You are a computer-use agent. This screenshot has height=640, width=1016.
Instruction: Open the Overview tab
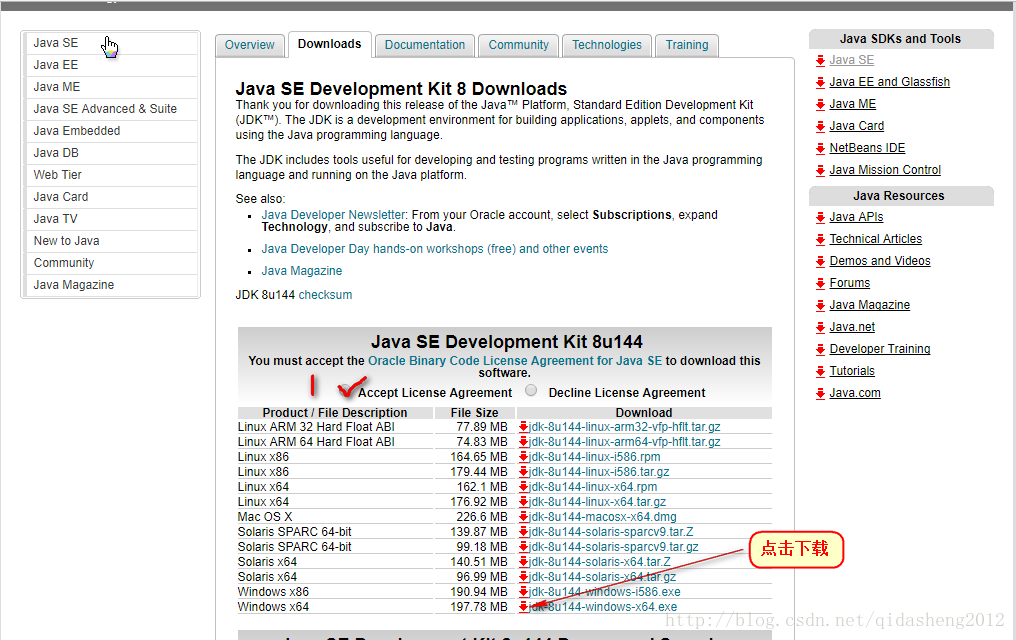249,45
